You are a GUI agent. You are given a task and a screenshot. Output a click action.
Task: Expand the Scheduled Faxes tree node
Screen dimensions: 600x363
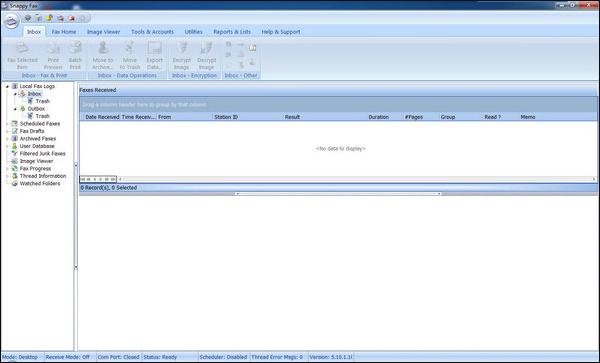pyautogui.click(x=7, y=124)
